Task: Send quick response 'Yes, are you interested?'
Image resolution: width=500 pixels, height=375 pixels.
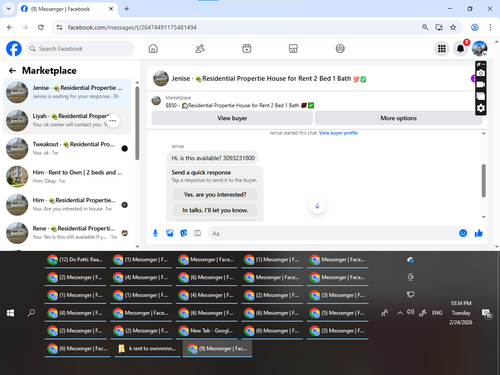Action: [x=215, y=194]
